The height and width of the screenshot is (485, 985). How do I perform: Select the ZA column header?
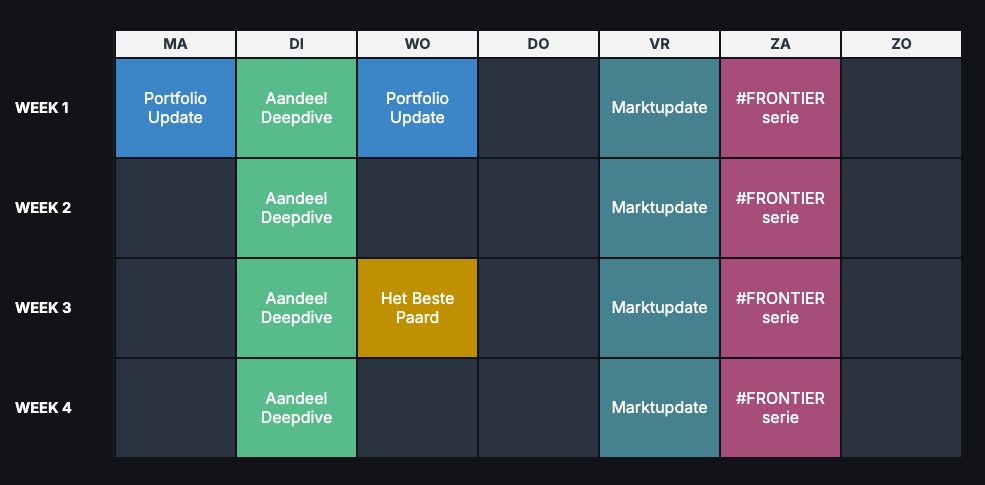click(x=780, y=44)
